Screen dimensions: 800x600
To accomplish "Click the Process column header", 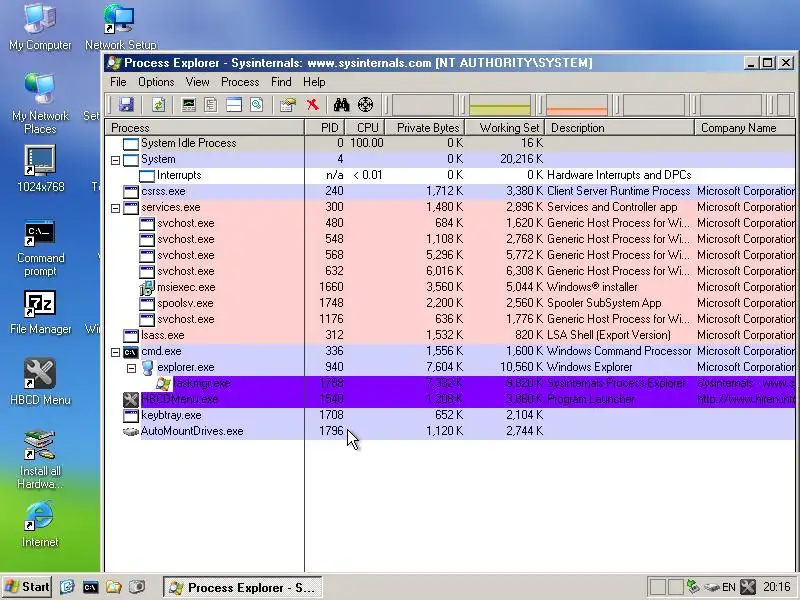I will tap(205, 128).
